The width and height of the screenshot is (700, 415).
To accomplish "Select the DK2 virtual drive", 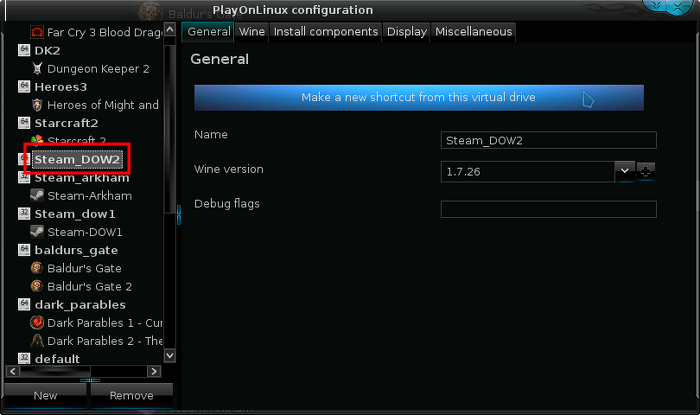I will [x=47, y=50].
